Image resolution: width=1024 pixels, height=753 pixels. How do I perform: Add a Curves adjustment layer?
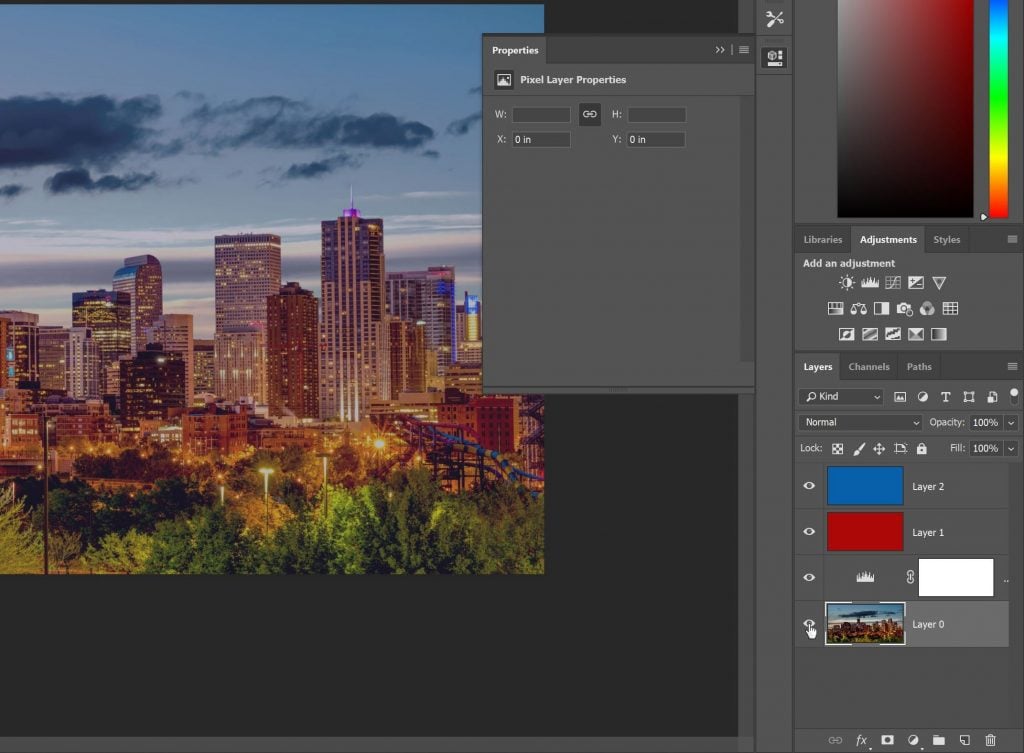pyautogui.click(x=893, y=283)
